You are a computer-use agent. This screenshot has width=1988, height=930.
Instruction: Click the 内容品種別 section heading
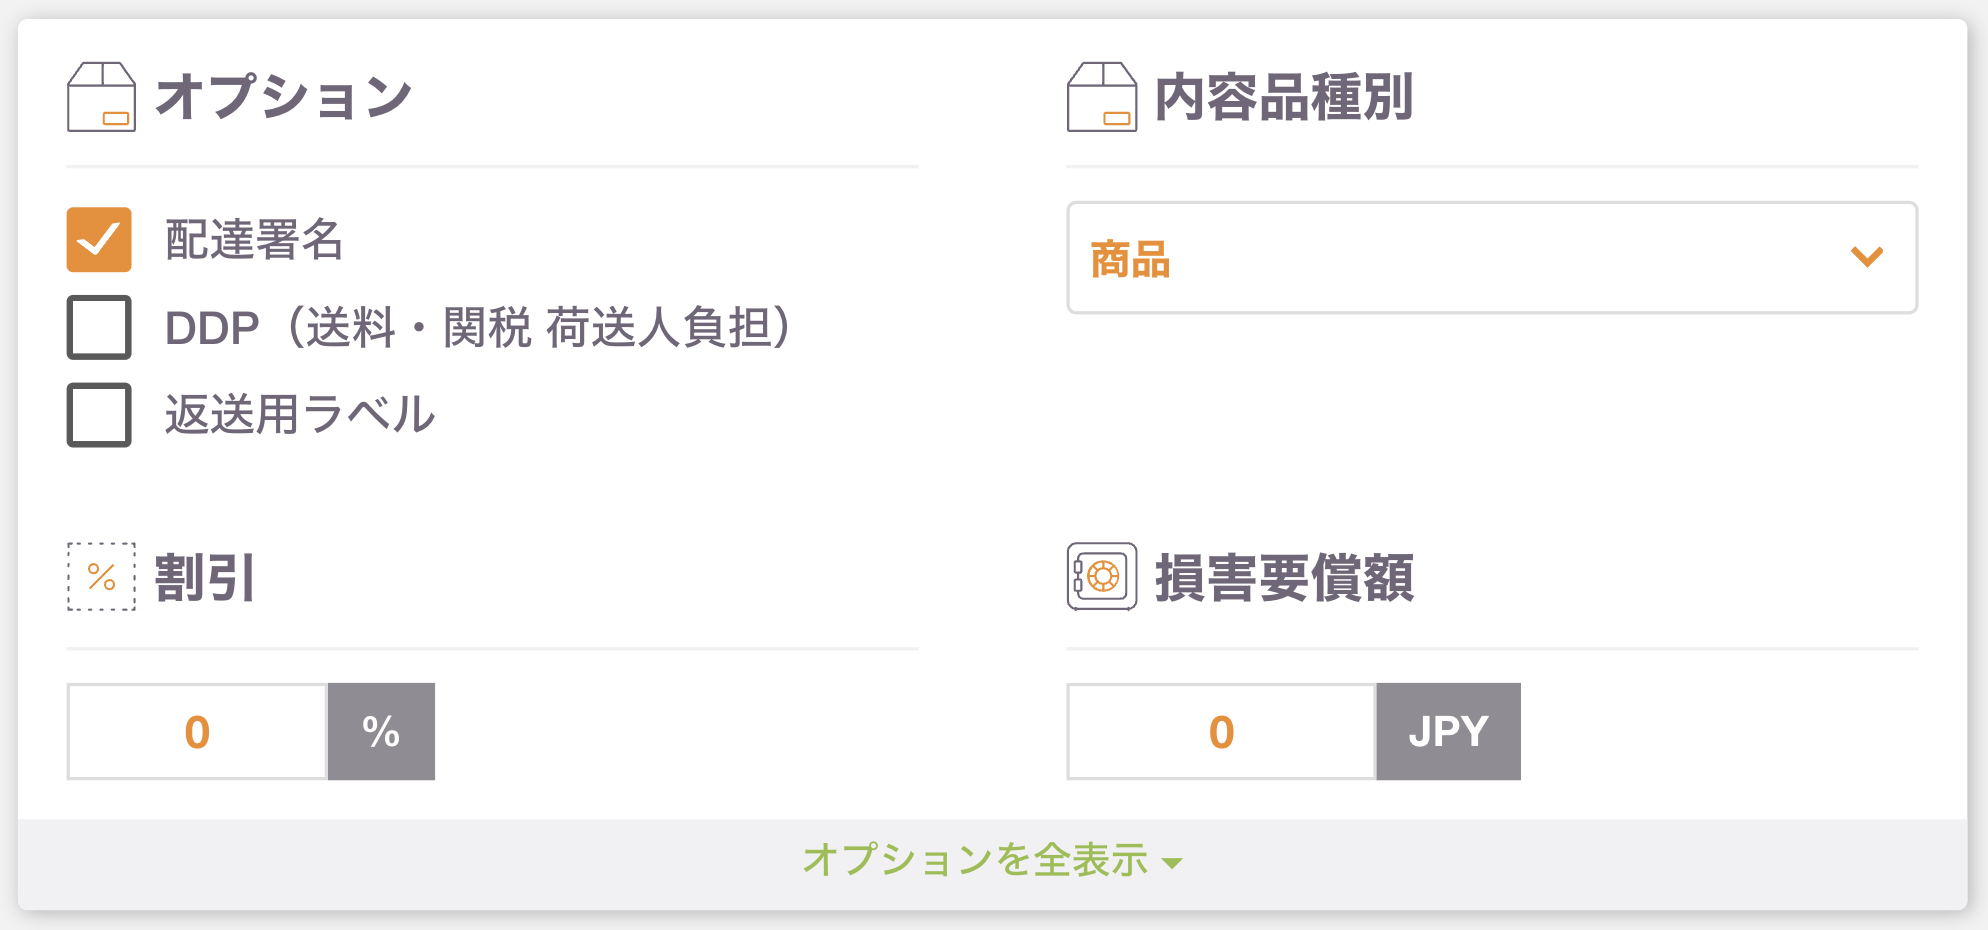click(x=1283, y=97)
